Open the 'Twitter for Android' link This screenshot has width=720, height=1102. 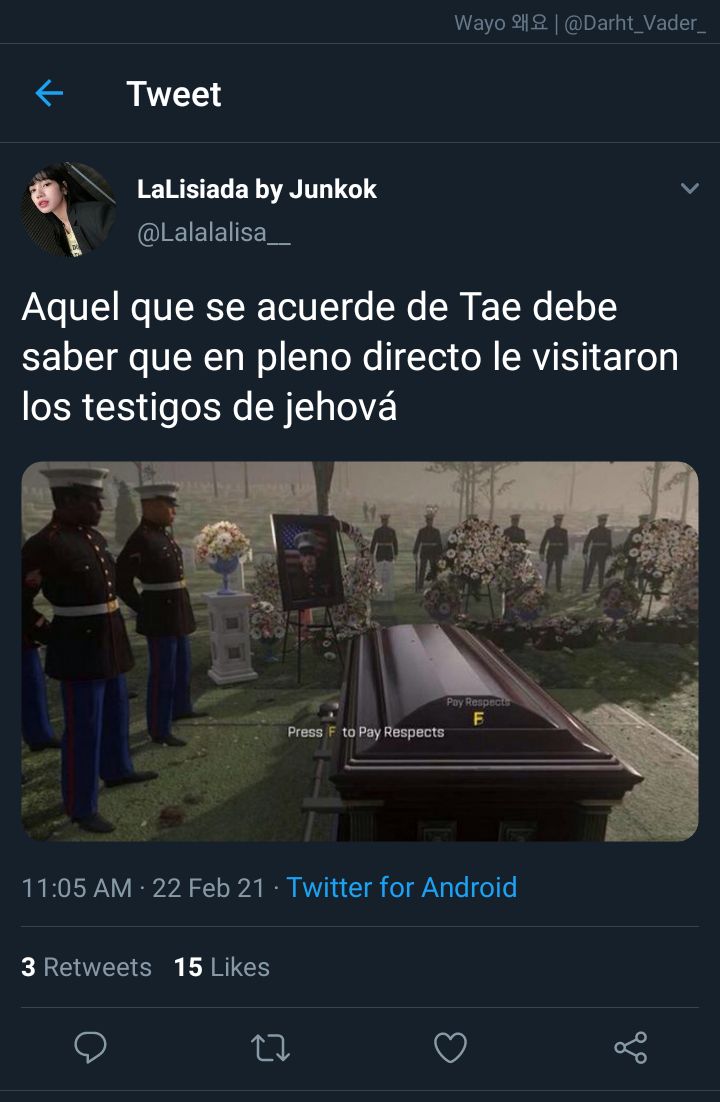(401, 887)
